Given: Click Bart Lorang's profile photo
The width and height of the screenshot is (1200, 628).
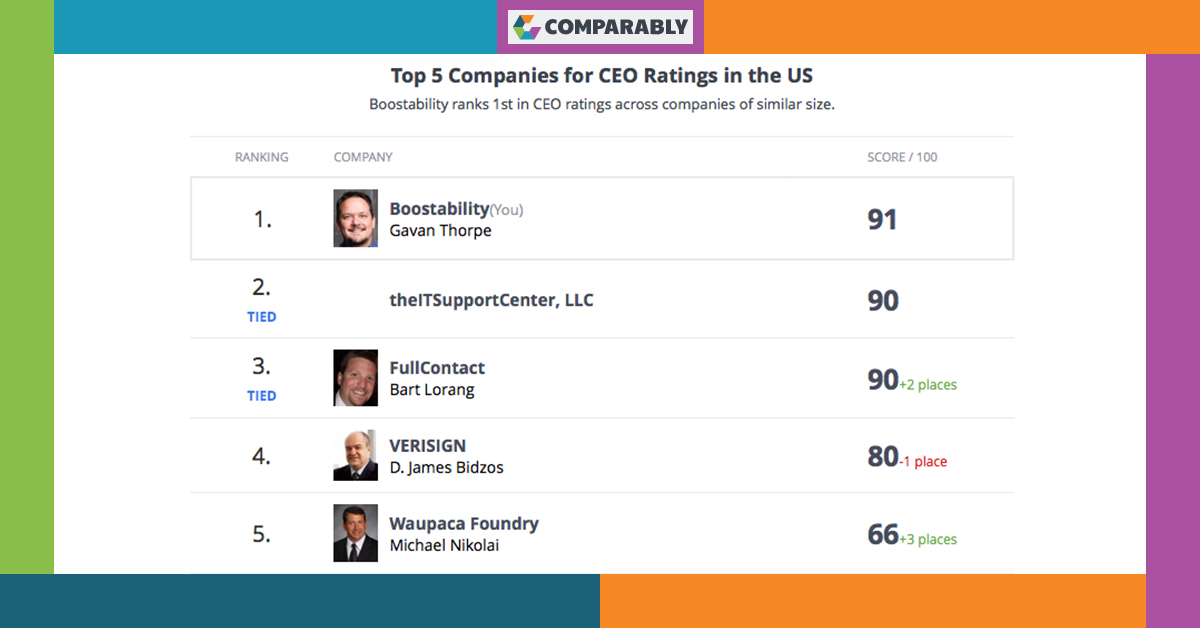Looking at the screenshot, I should (x=355, y=378).
